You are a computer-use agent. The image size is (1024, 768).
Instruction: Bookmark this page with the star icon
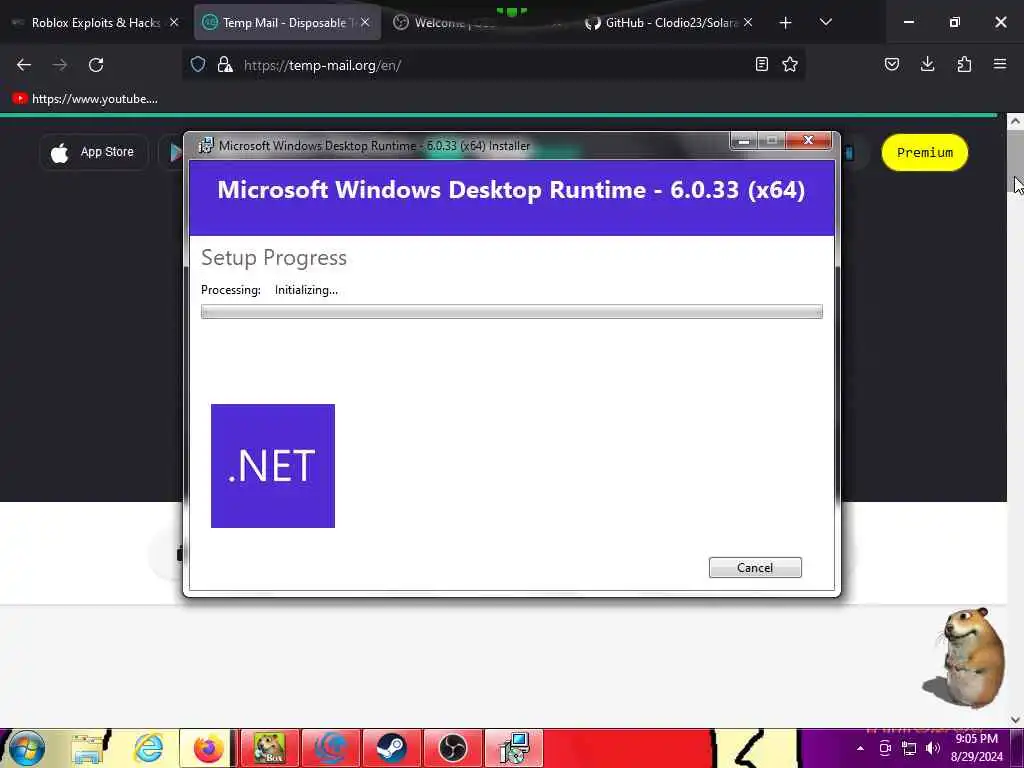(790, 64)
